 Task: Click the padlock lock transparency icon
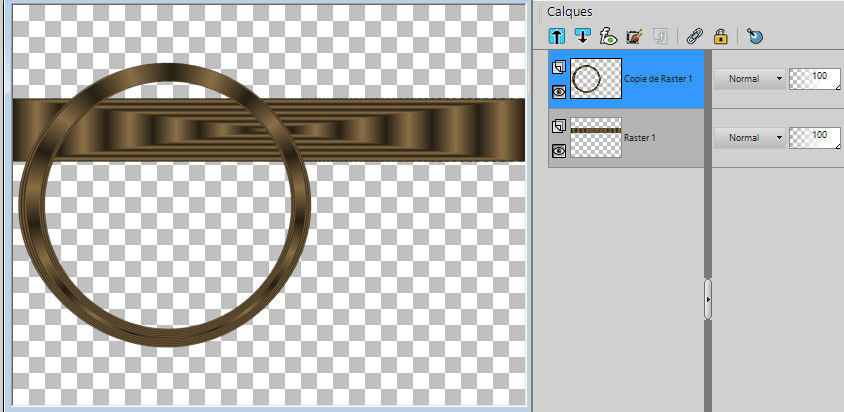point(720,36)
